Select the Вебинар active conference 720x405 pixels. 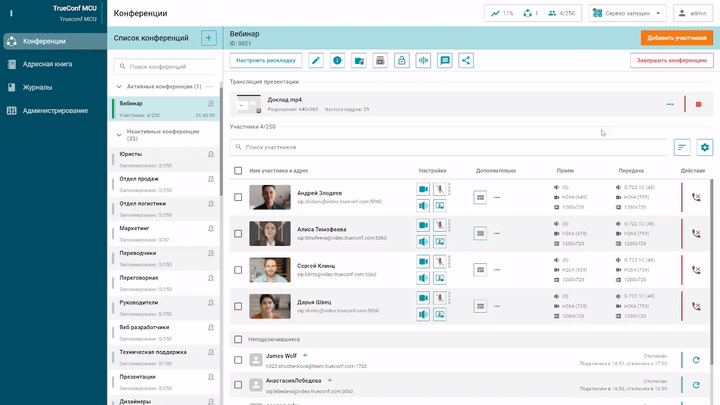point(165,109)
